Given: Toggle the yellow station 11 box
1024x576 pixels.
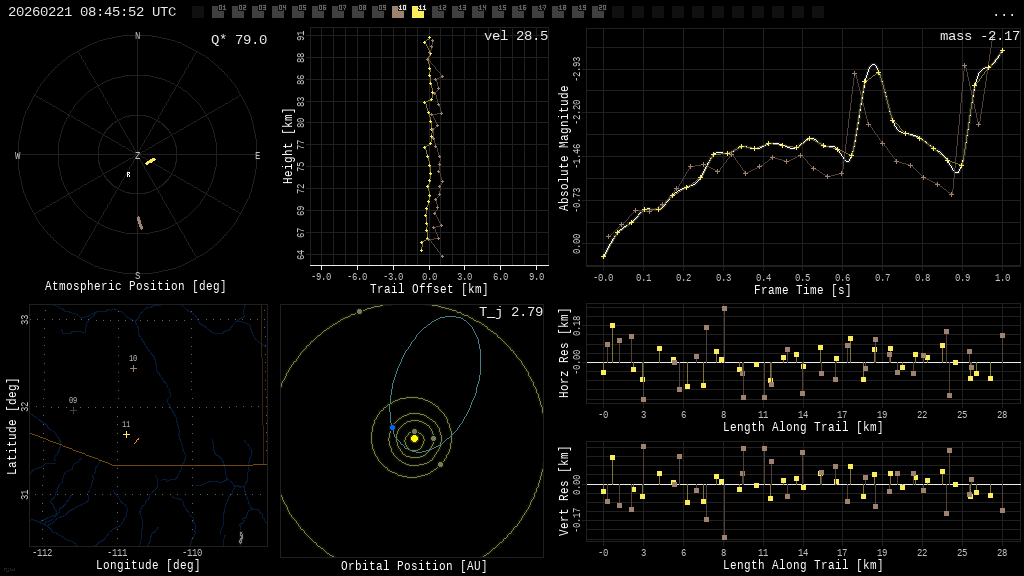Looking at the screenshot, I should (418, 12).
